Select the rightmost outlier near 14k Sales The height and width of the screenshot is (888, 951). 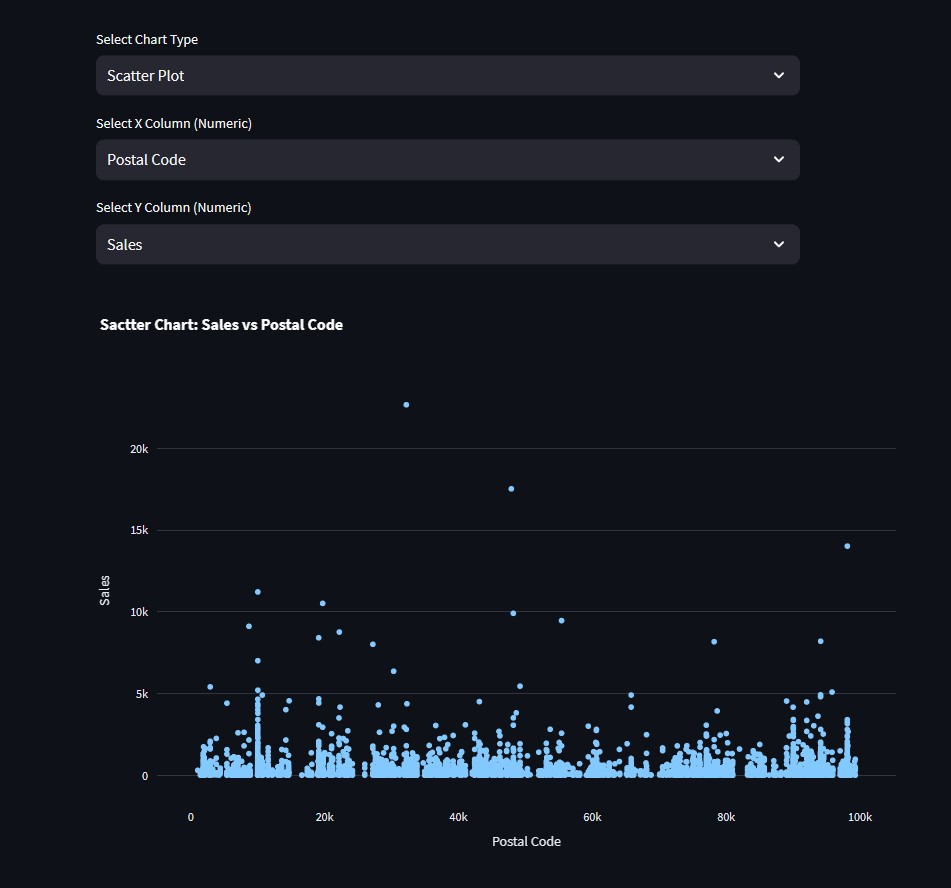click(847, 545)
